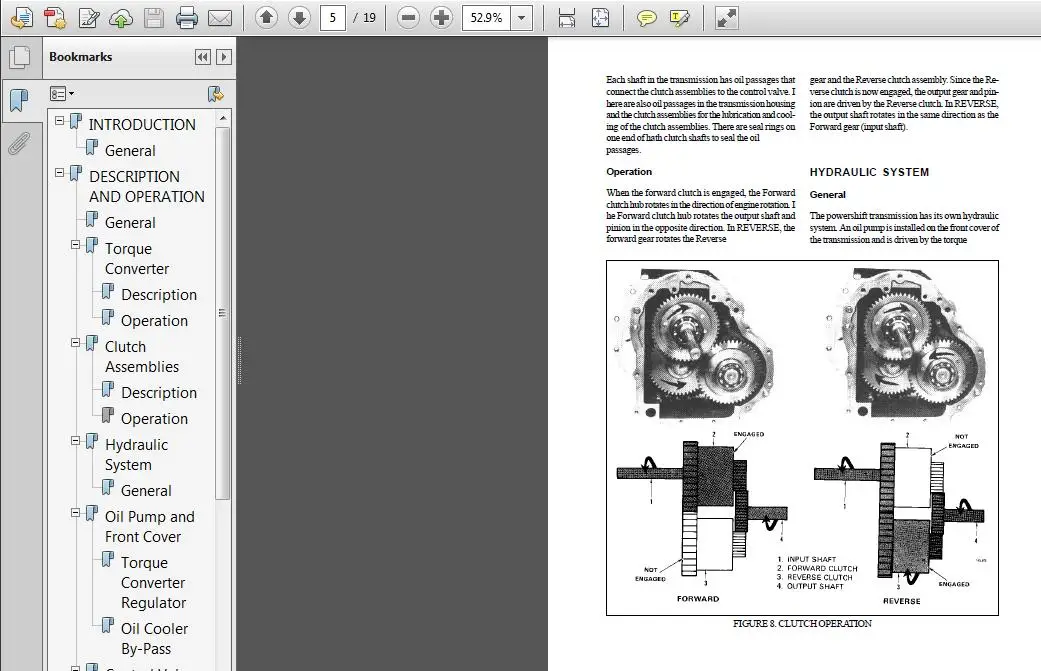This screenshot has height=671, width=1041.
Task: Select DESCRIPTION AND OPERATION bookmark
Action: (147, 186)
